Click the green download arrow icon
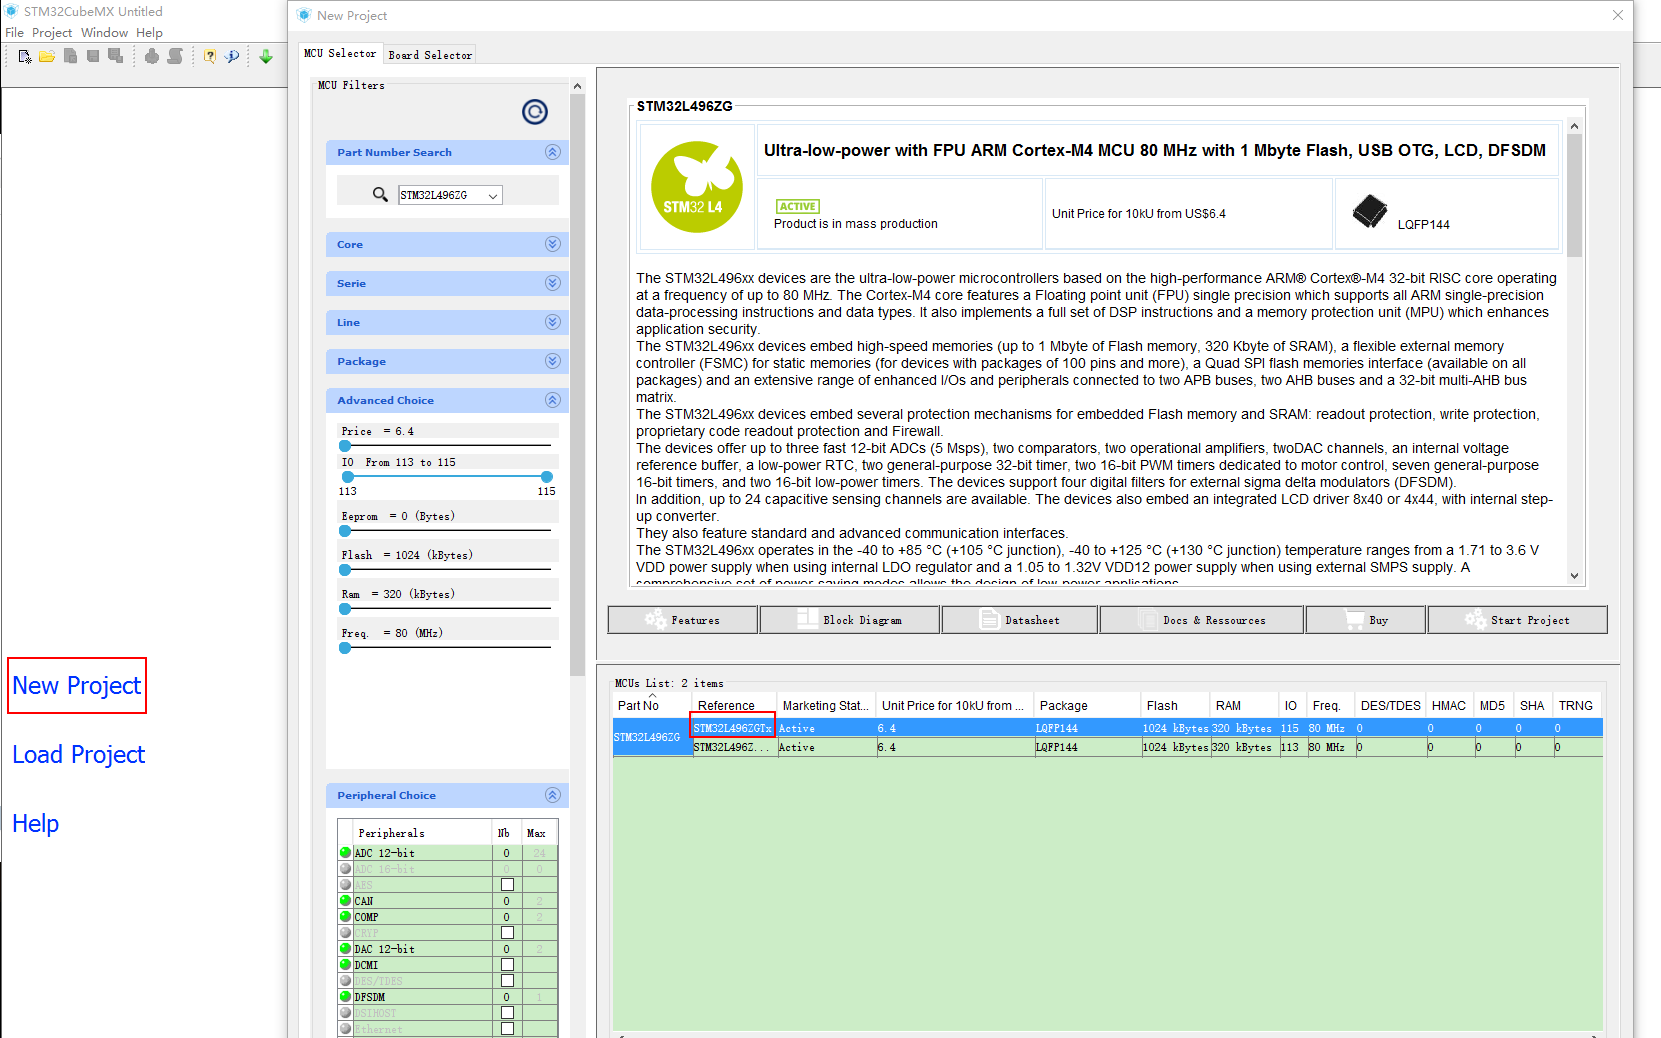 pyautogui.click(x=266, y=57)
